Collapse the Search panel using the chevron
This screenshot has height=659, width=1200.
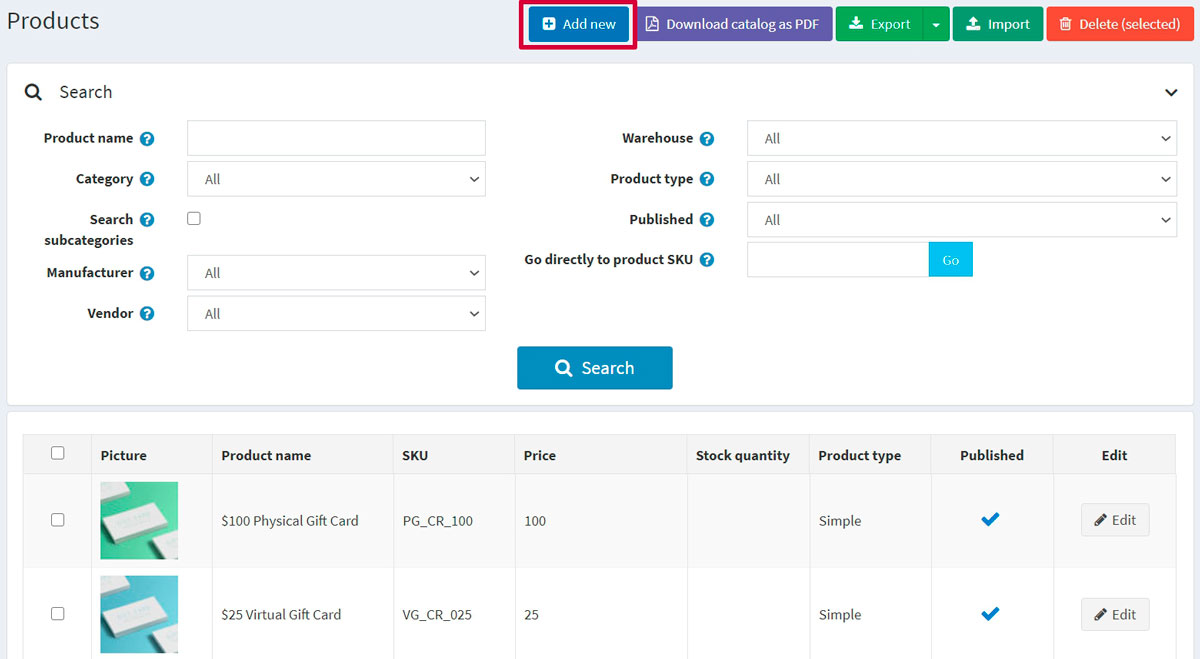point(1171,92)
